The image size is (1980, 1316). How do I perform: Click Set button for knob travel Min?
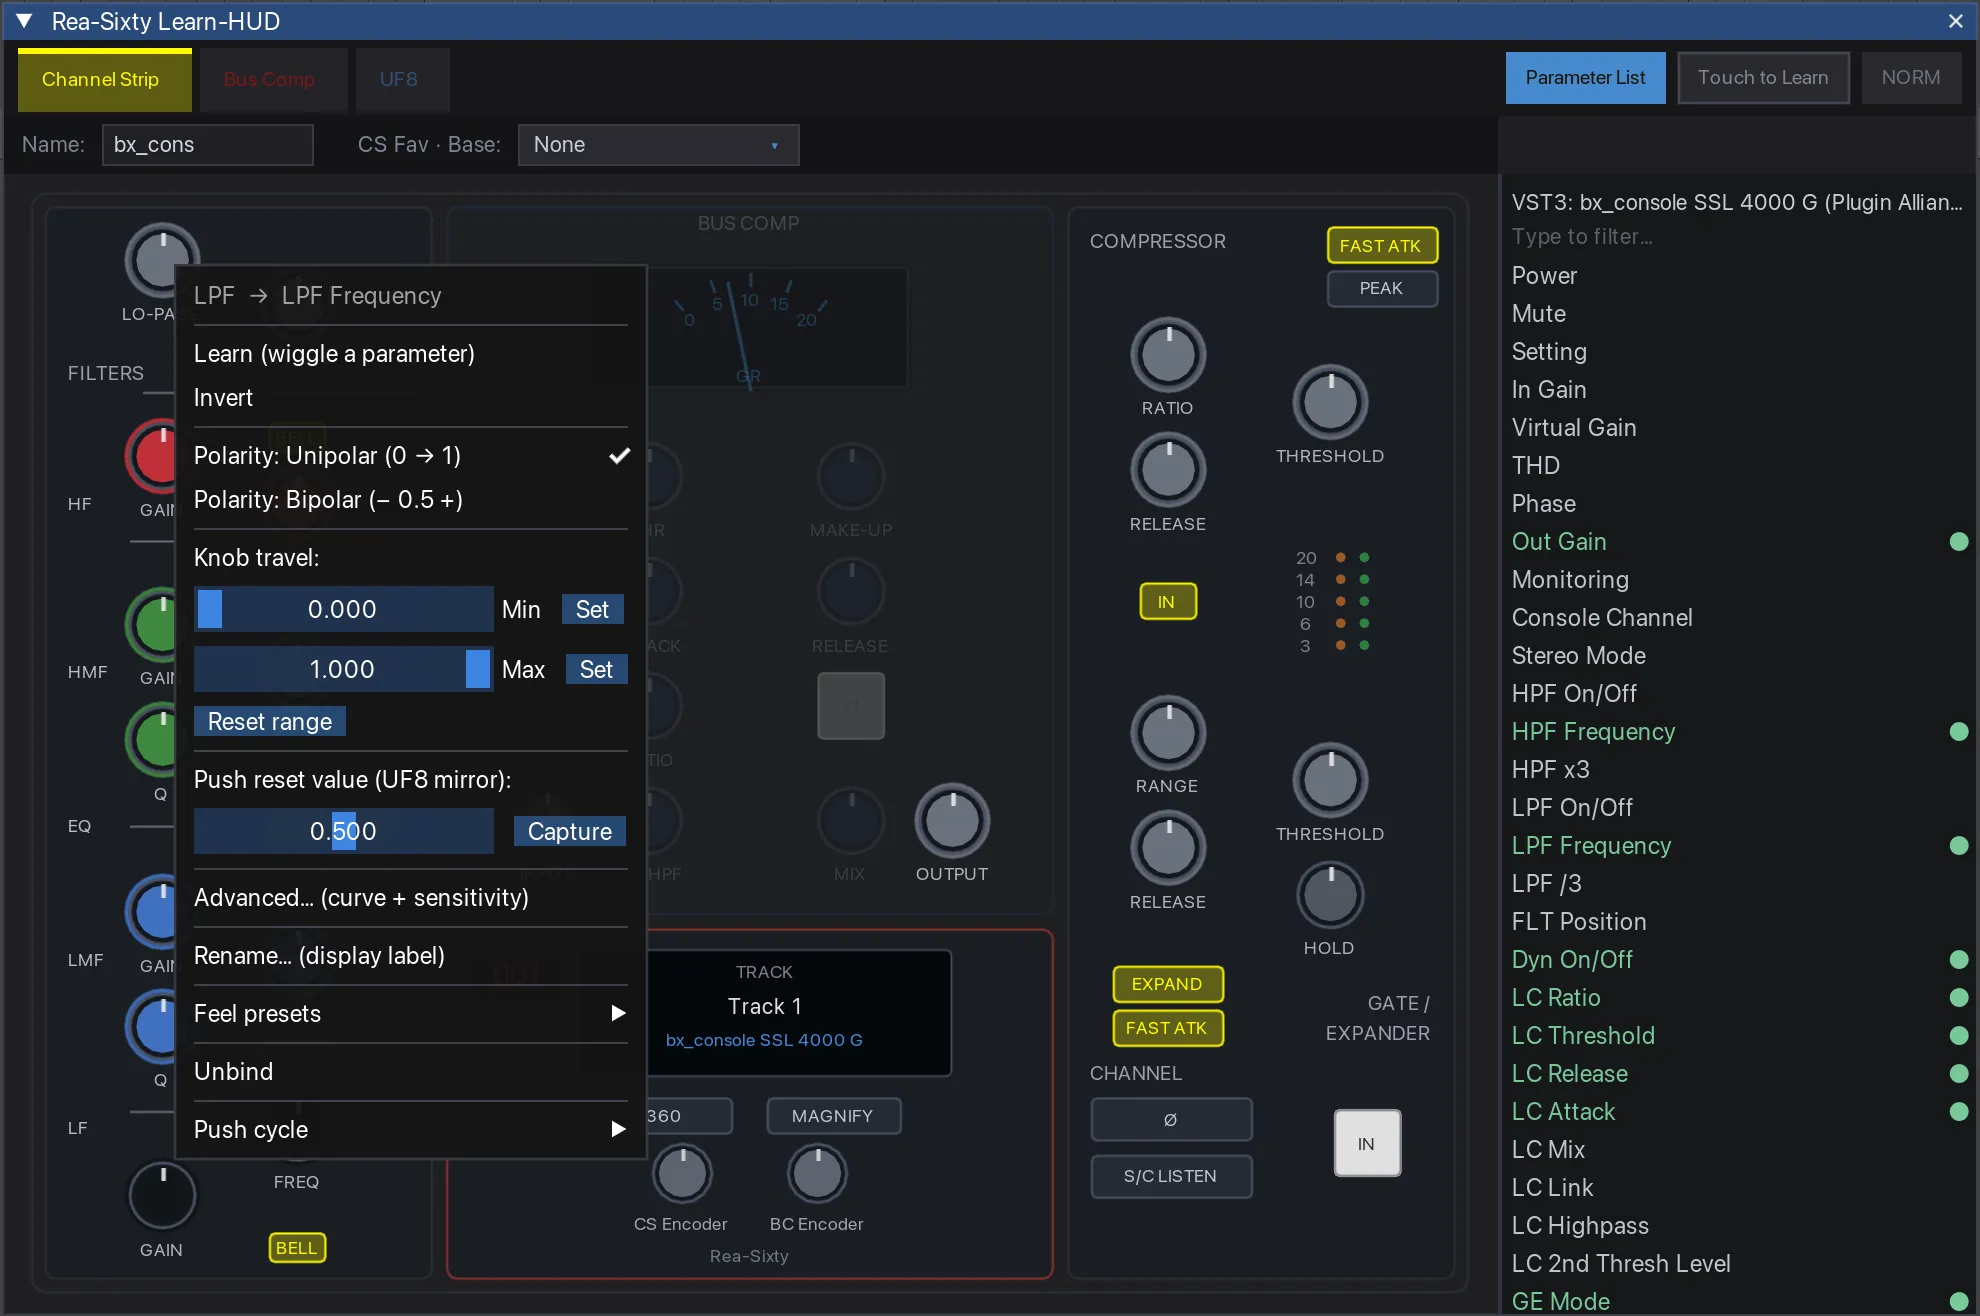click(593, 610)
